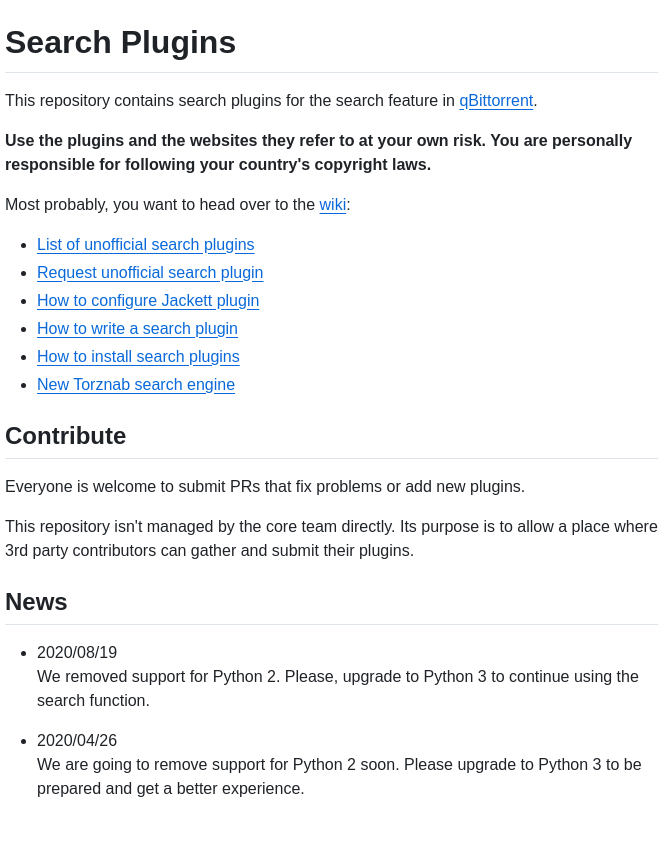Image resolution: width=663 pixels, height=848 pixels.
Task: Visit How to write a search plugin
Action: click(137, 329)
